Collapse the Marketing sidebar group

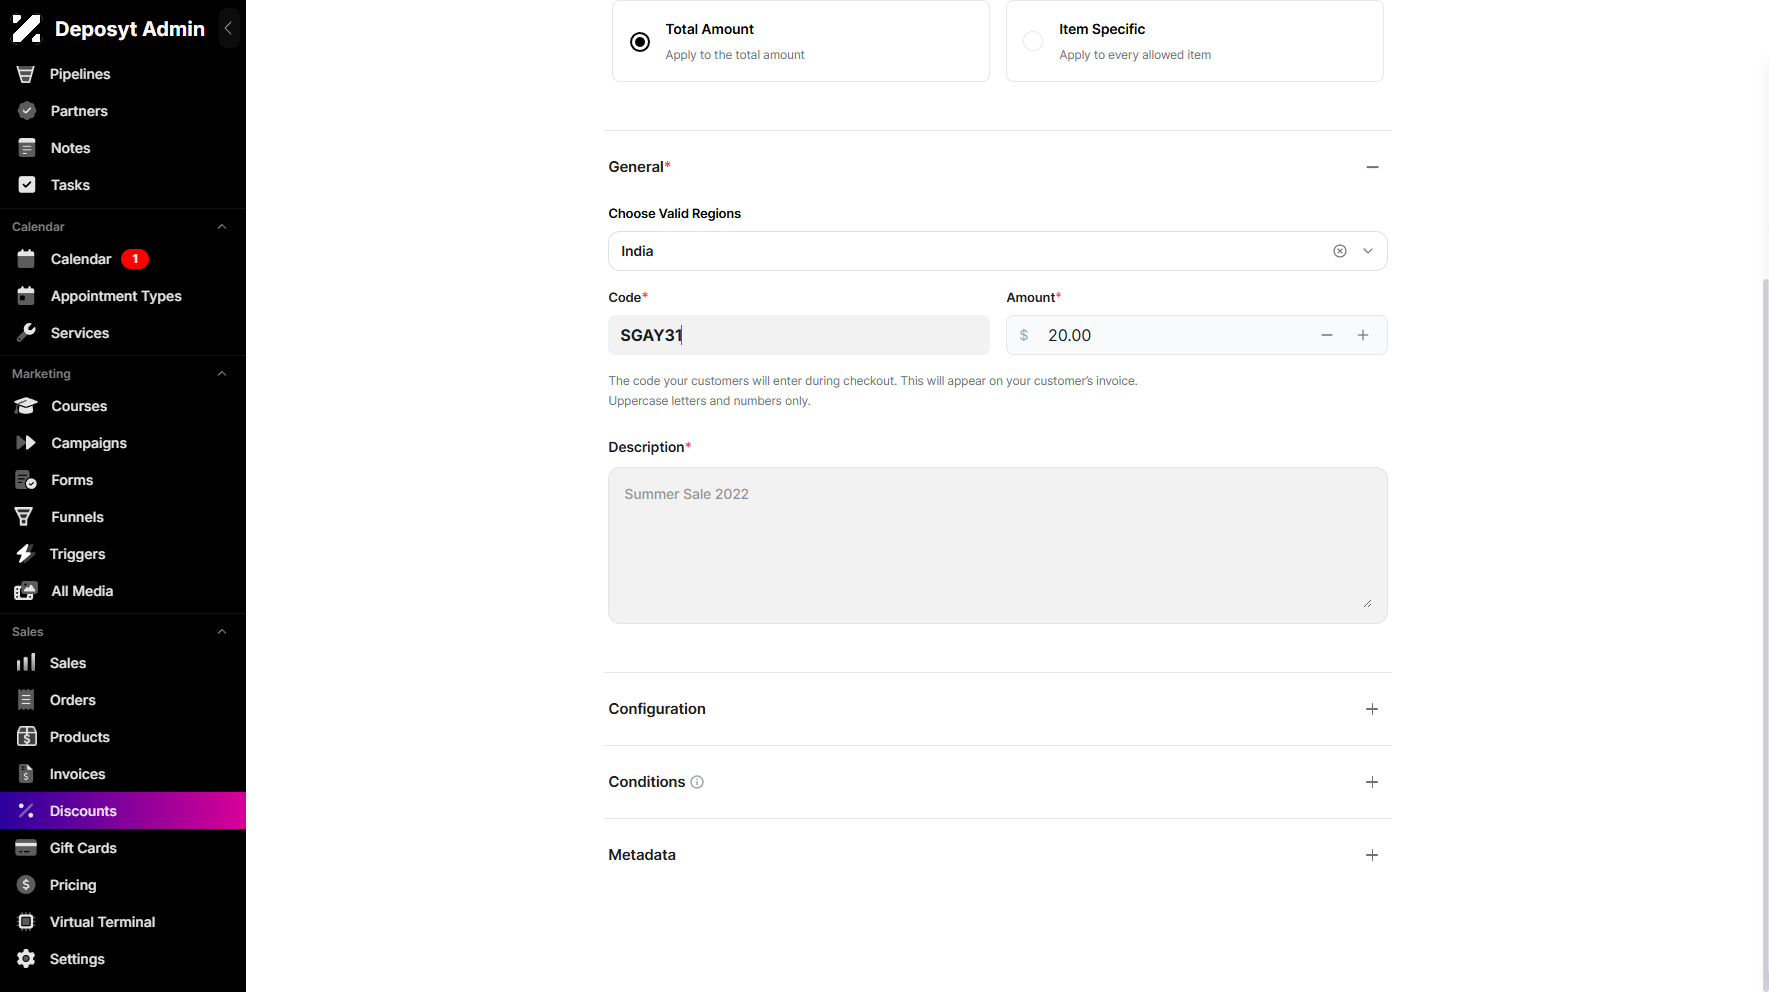click(222, 374)
